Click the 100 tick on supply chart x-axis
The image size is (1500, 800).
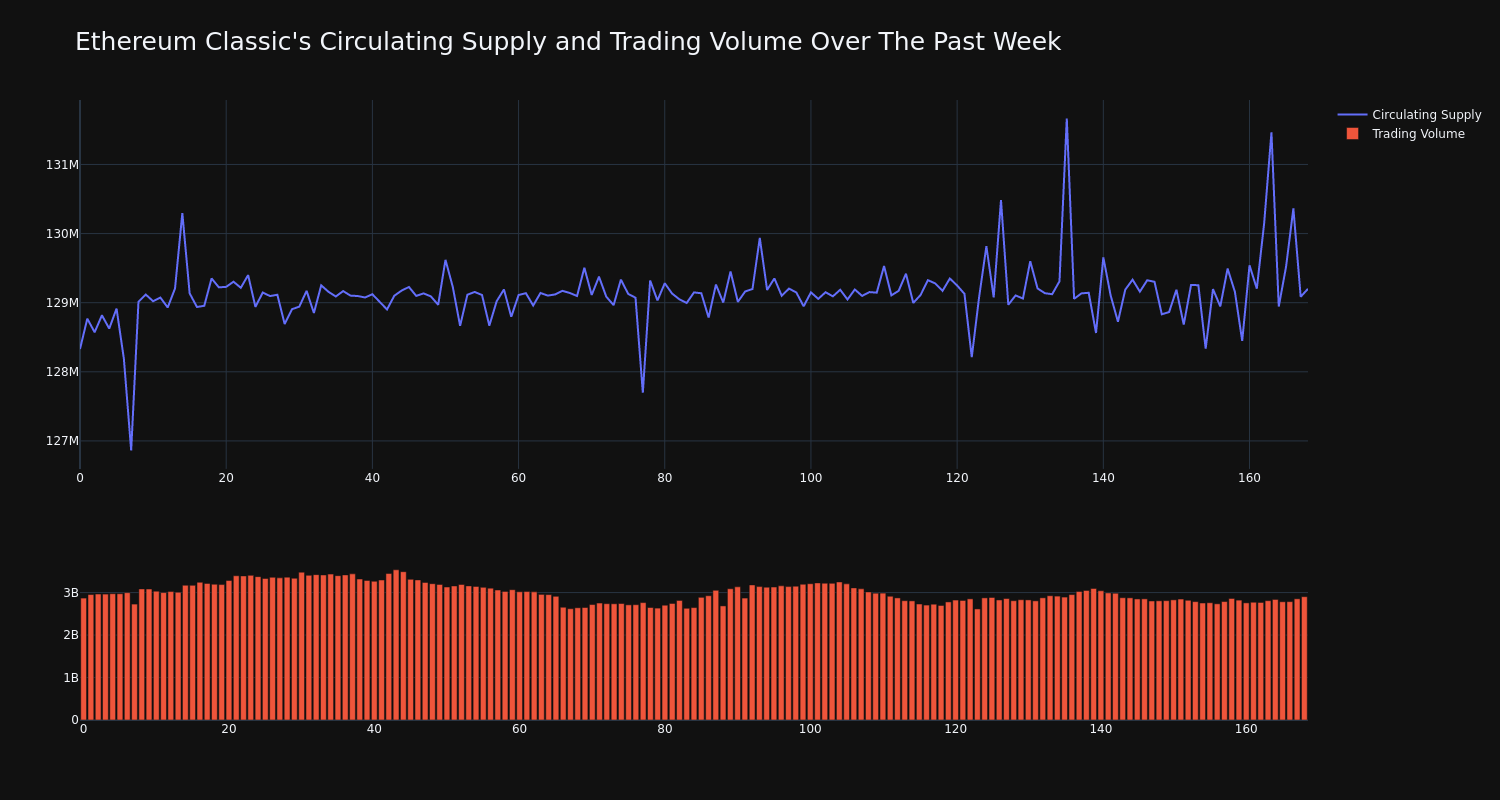(x=811, y=478)
